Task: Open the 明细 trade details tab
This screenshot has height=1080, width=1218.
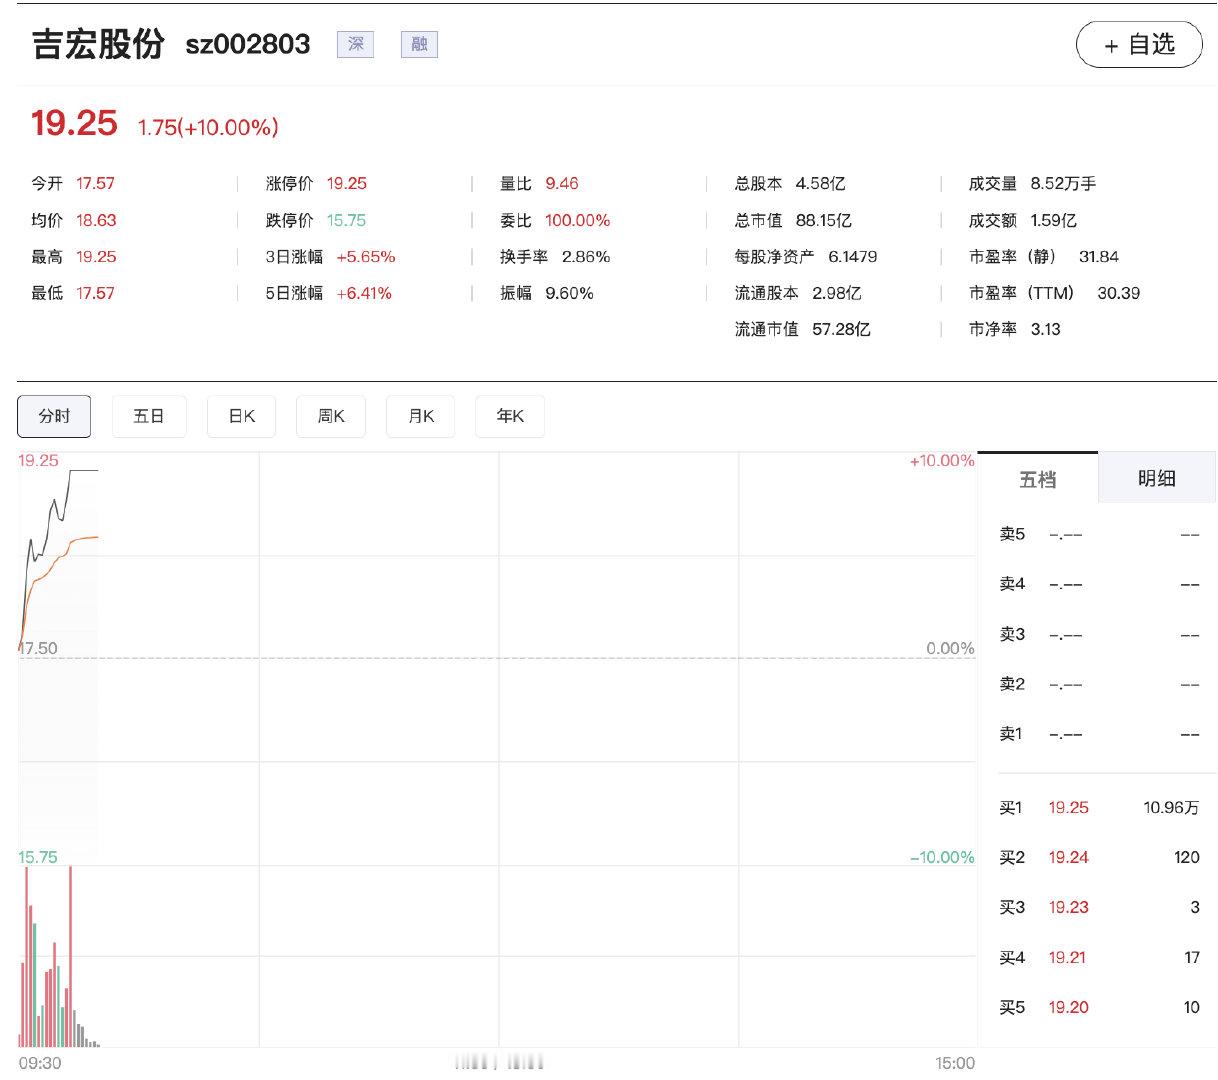Action: (1157, 479)
